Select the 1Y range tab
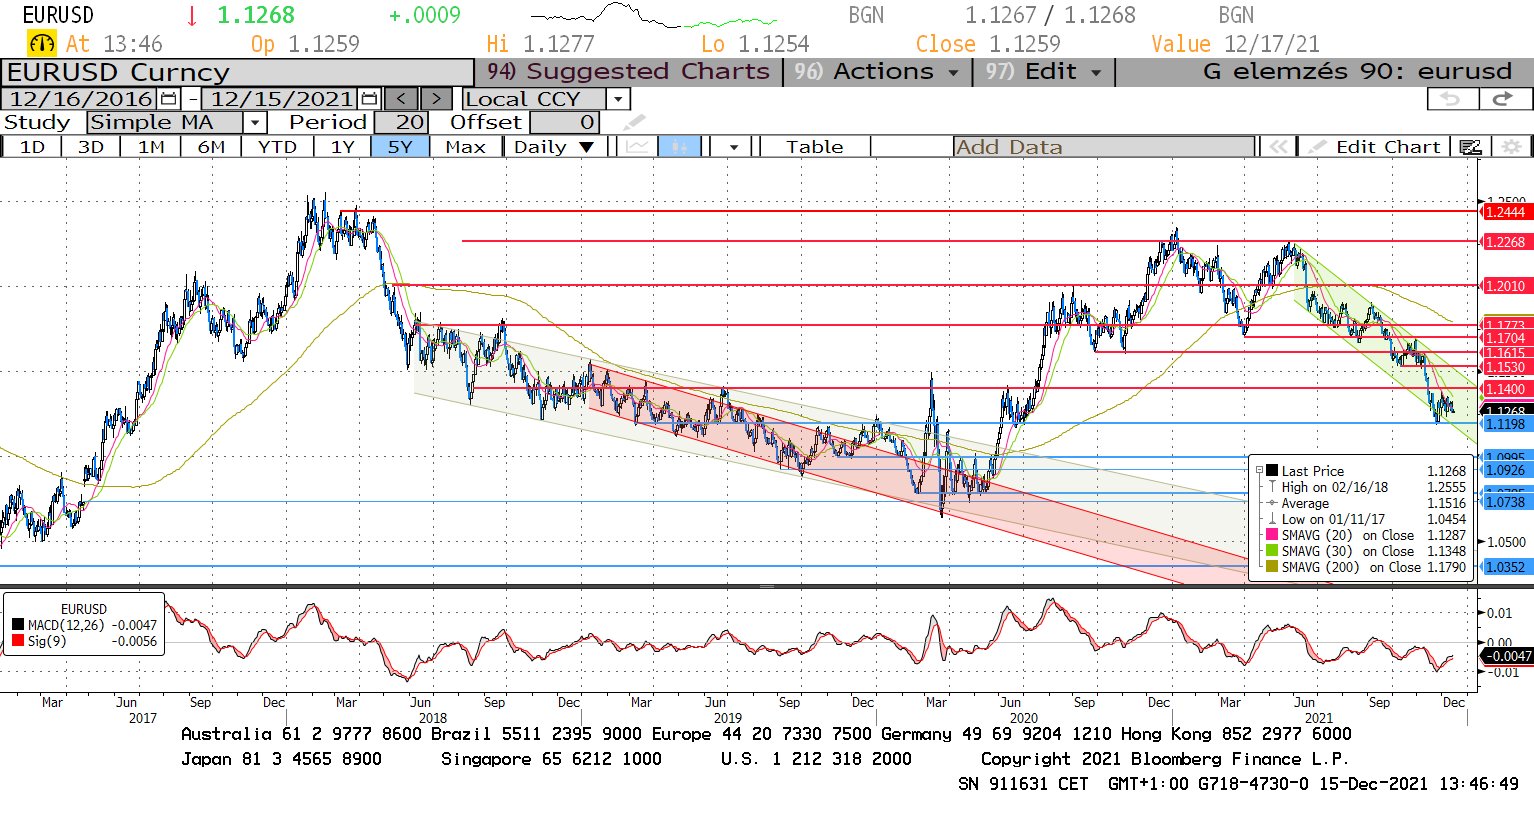Viewport: 1534px width, 813px height. [x=342, y=147]
